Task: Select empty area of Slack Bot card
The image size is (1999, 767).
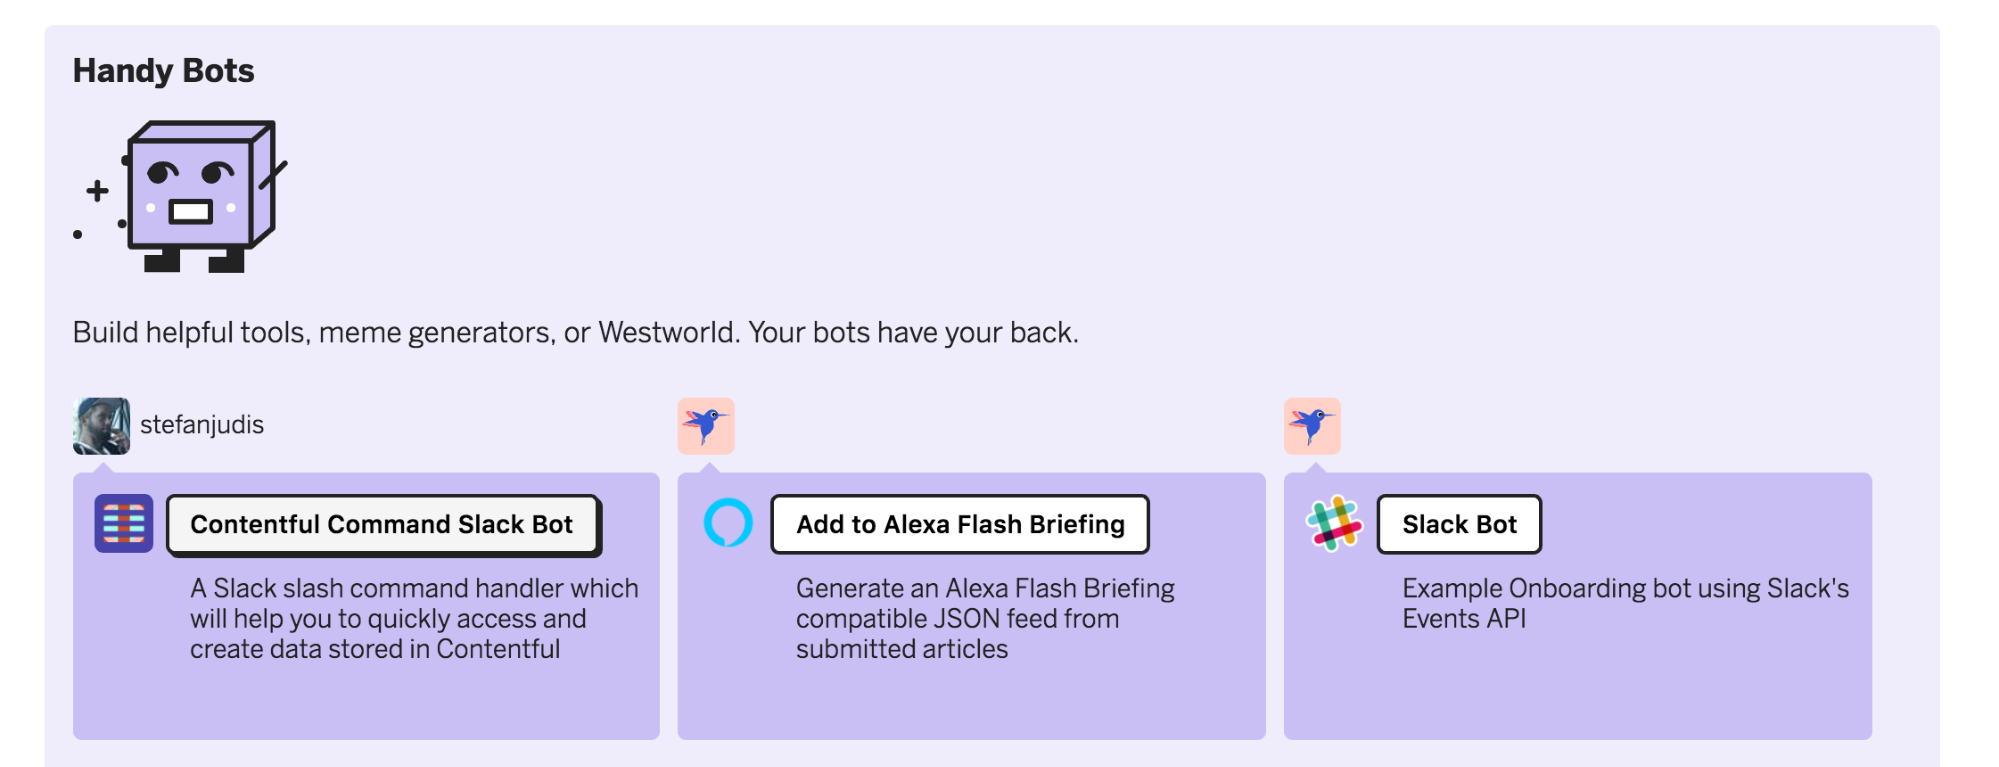Action: coord(1578,690)
